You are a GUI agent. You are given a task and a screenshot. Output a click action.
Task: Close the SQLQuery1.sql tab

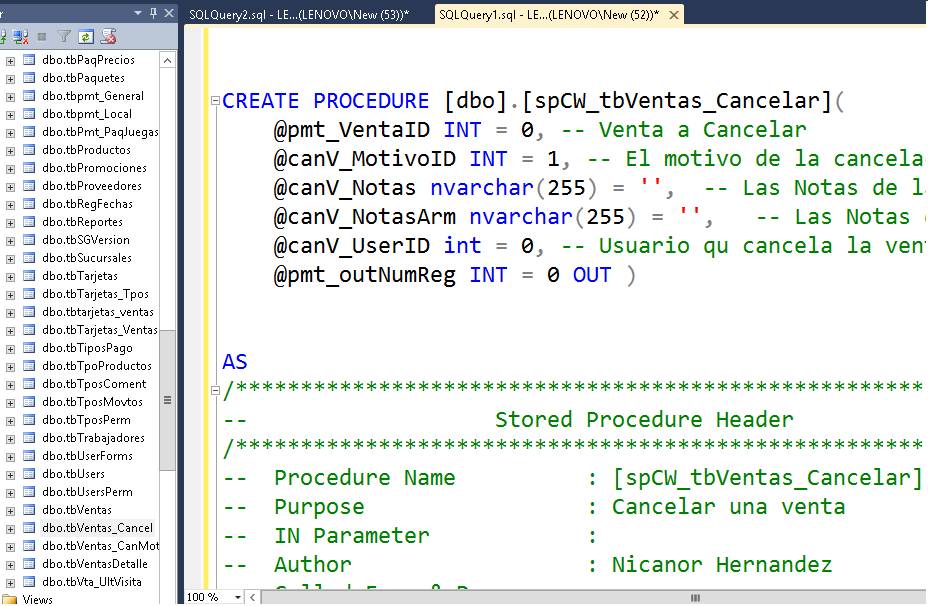(674, 15)
